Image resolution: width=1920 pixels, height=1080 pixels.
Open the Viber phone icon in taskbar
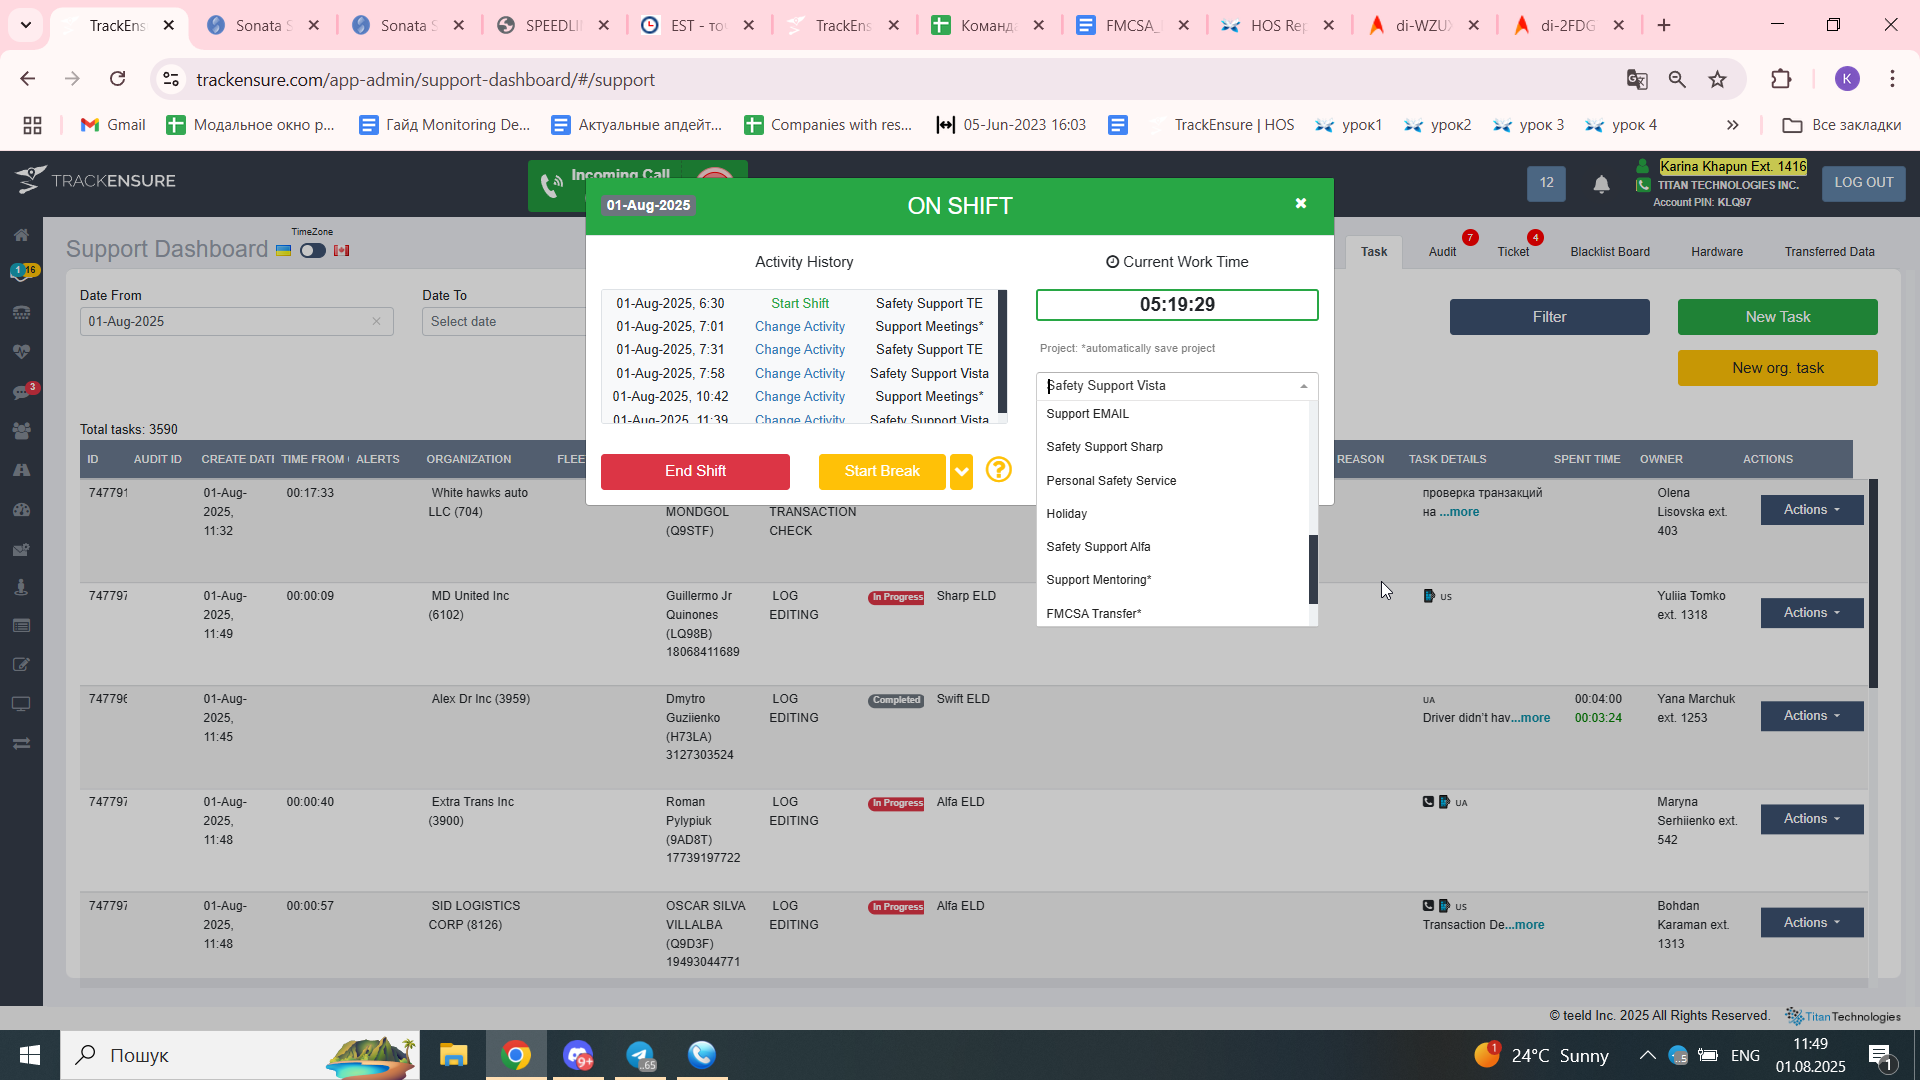[x=702, y=1055]
